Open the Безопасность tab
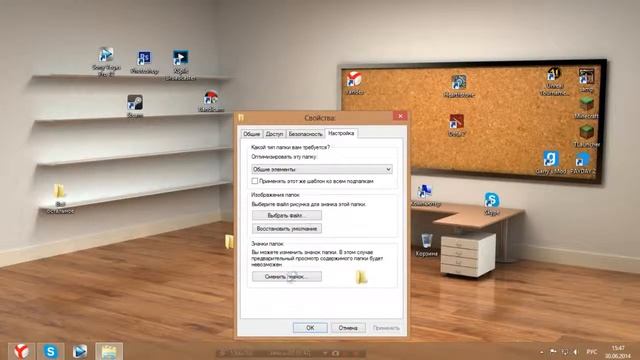 click(305, 134)
